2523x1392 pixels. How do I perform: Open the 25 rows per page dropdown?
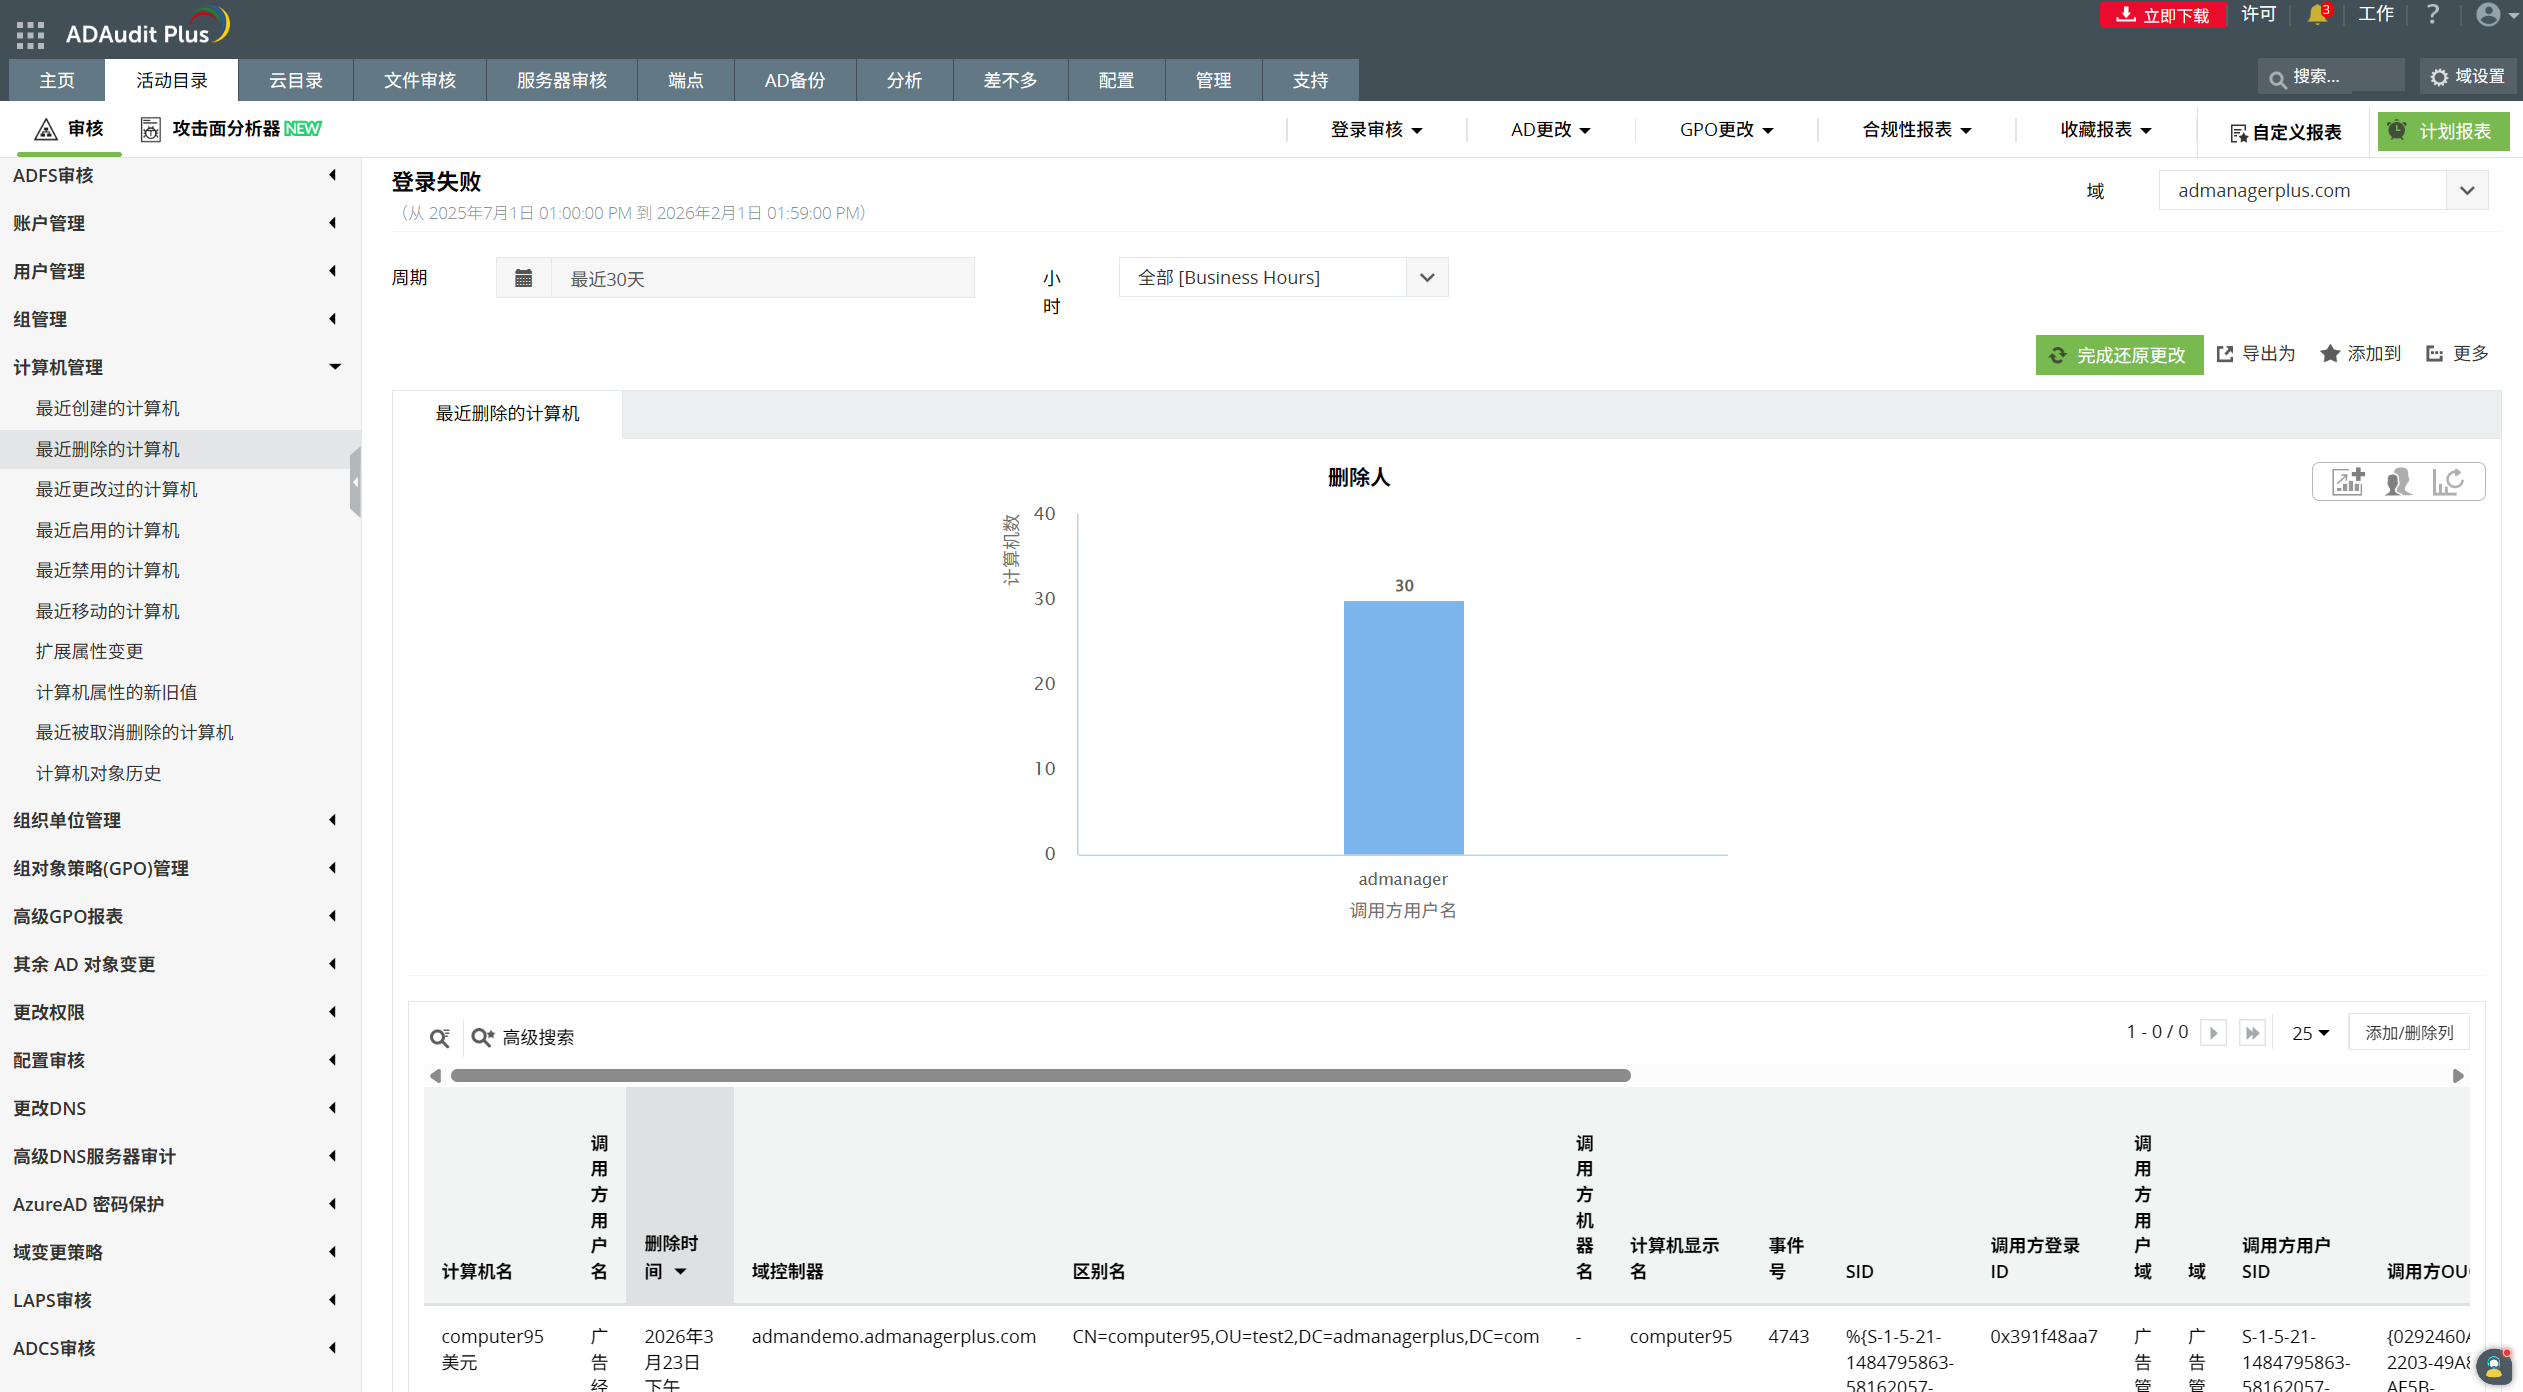pos(2310,1033)
